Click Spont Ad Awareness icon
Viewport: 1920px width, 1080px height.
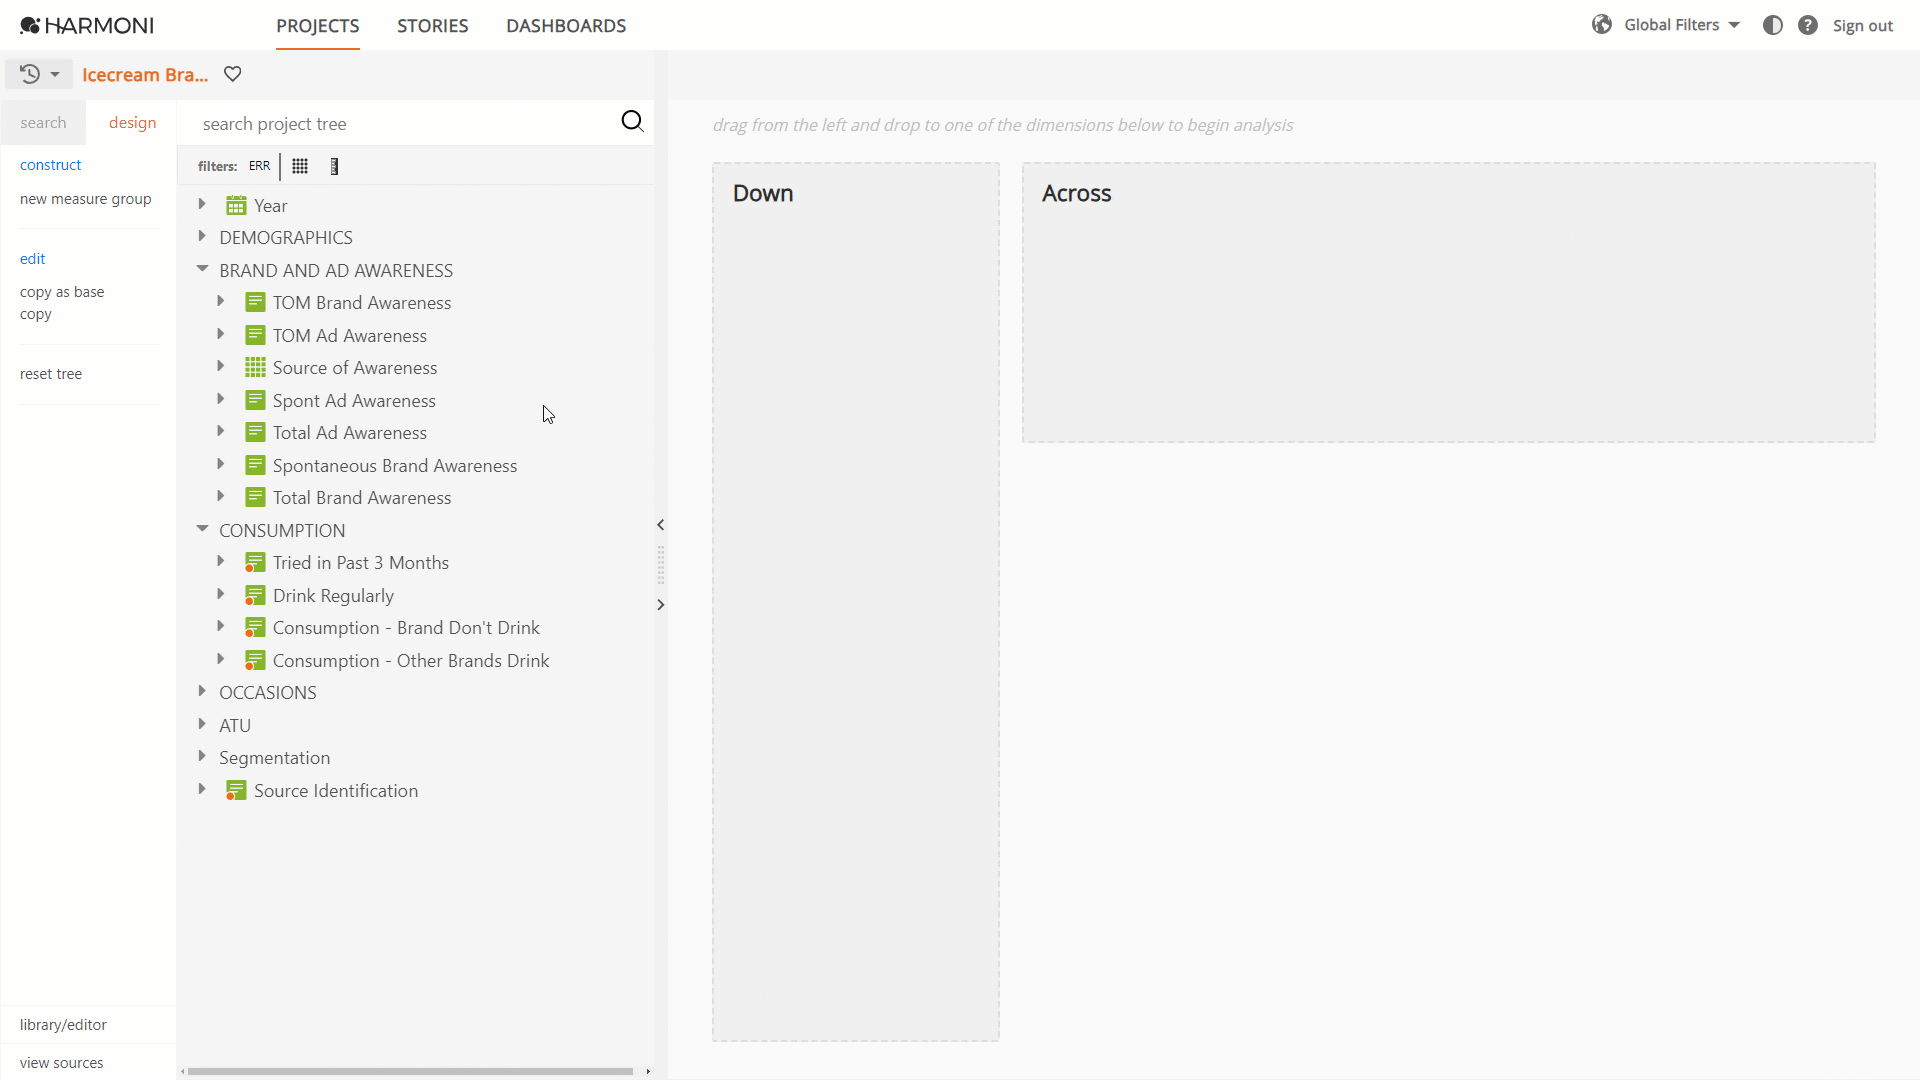255,401
